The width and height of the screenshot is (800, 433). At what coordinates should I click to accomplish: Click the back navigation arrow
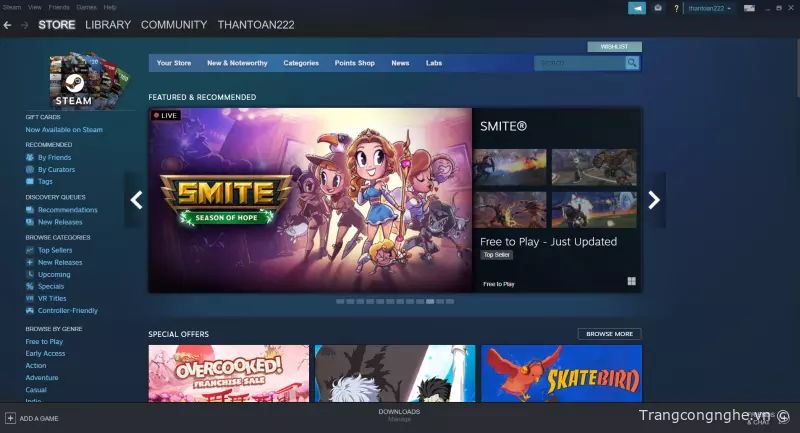(8, 24)
